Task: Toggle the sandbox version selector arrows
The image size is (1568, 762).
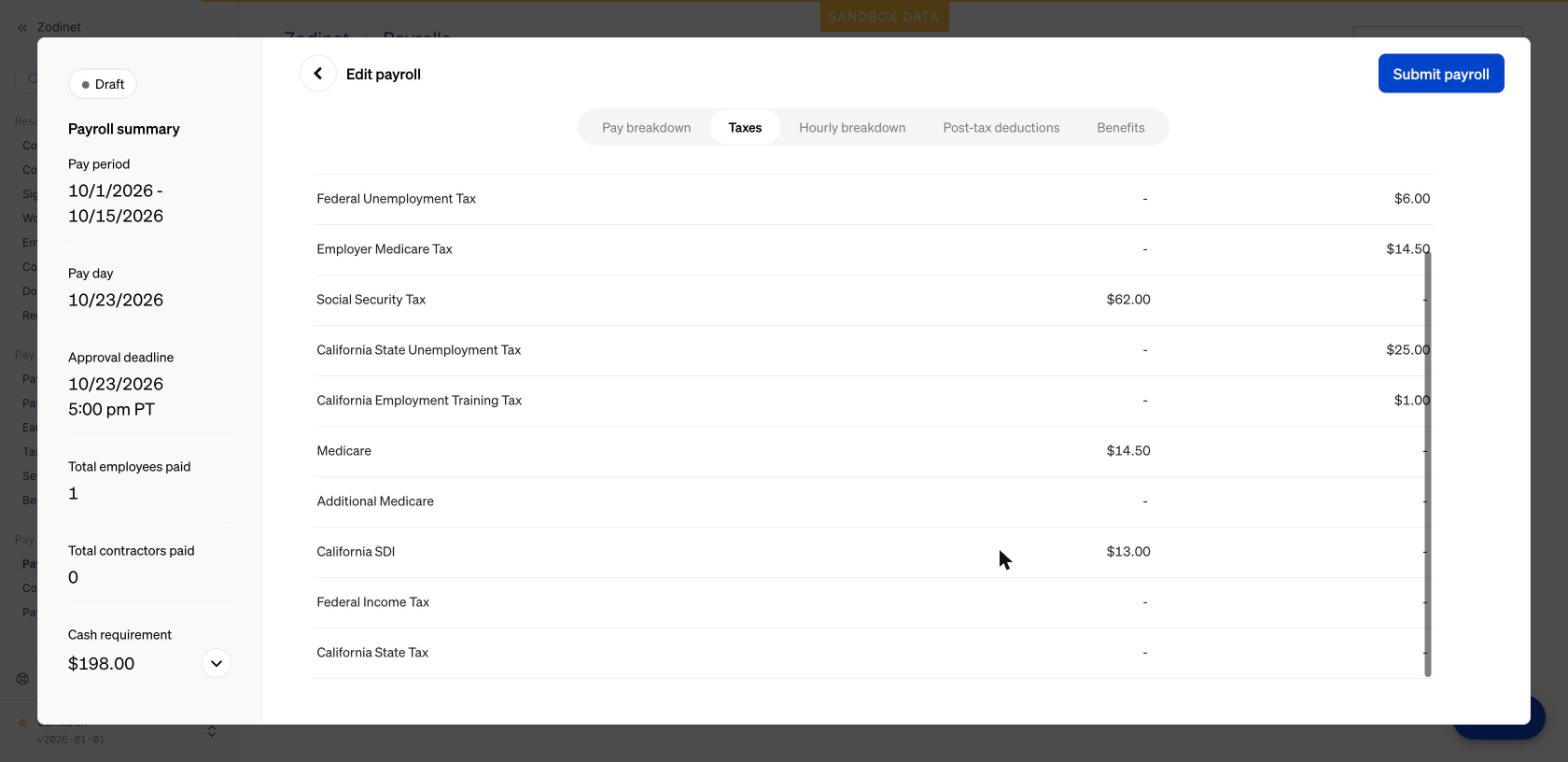Action: pos(211,732)
